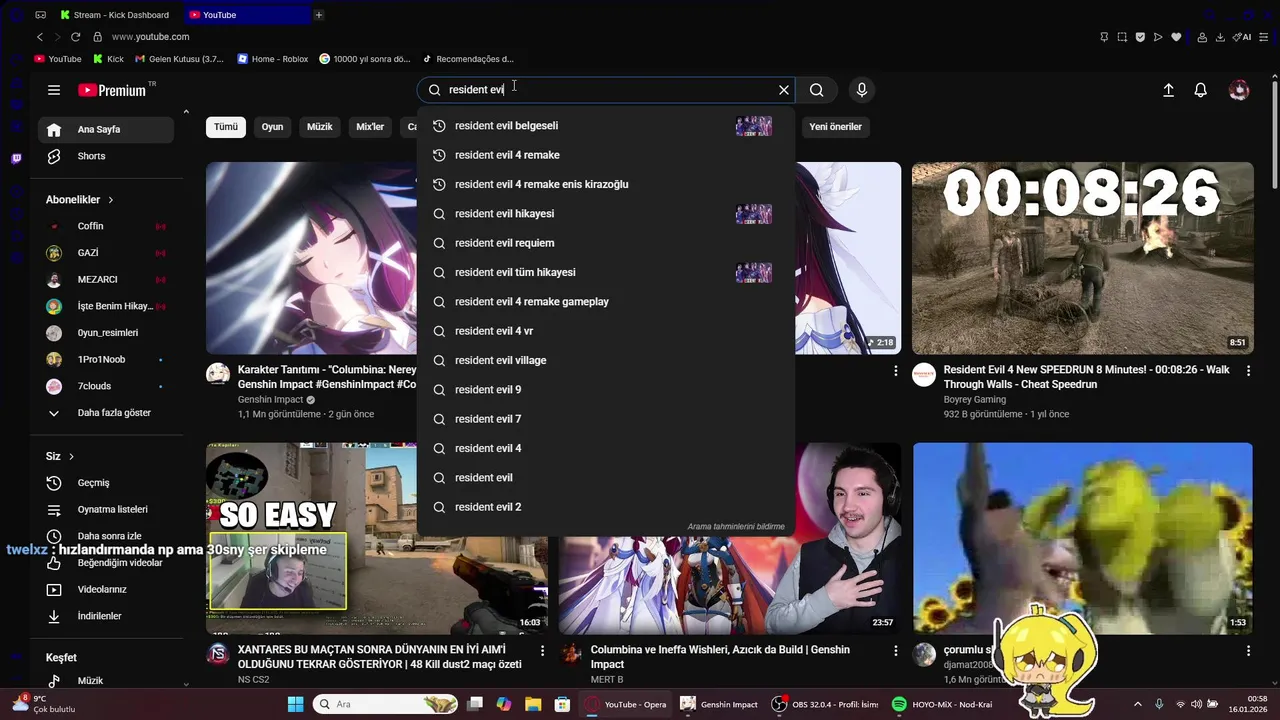Choose suggestion resident evil 7
1280x720 pixels.
[x=606, y=419]
